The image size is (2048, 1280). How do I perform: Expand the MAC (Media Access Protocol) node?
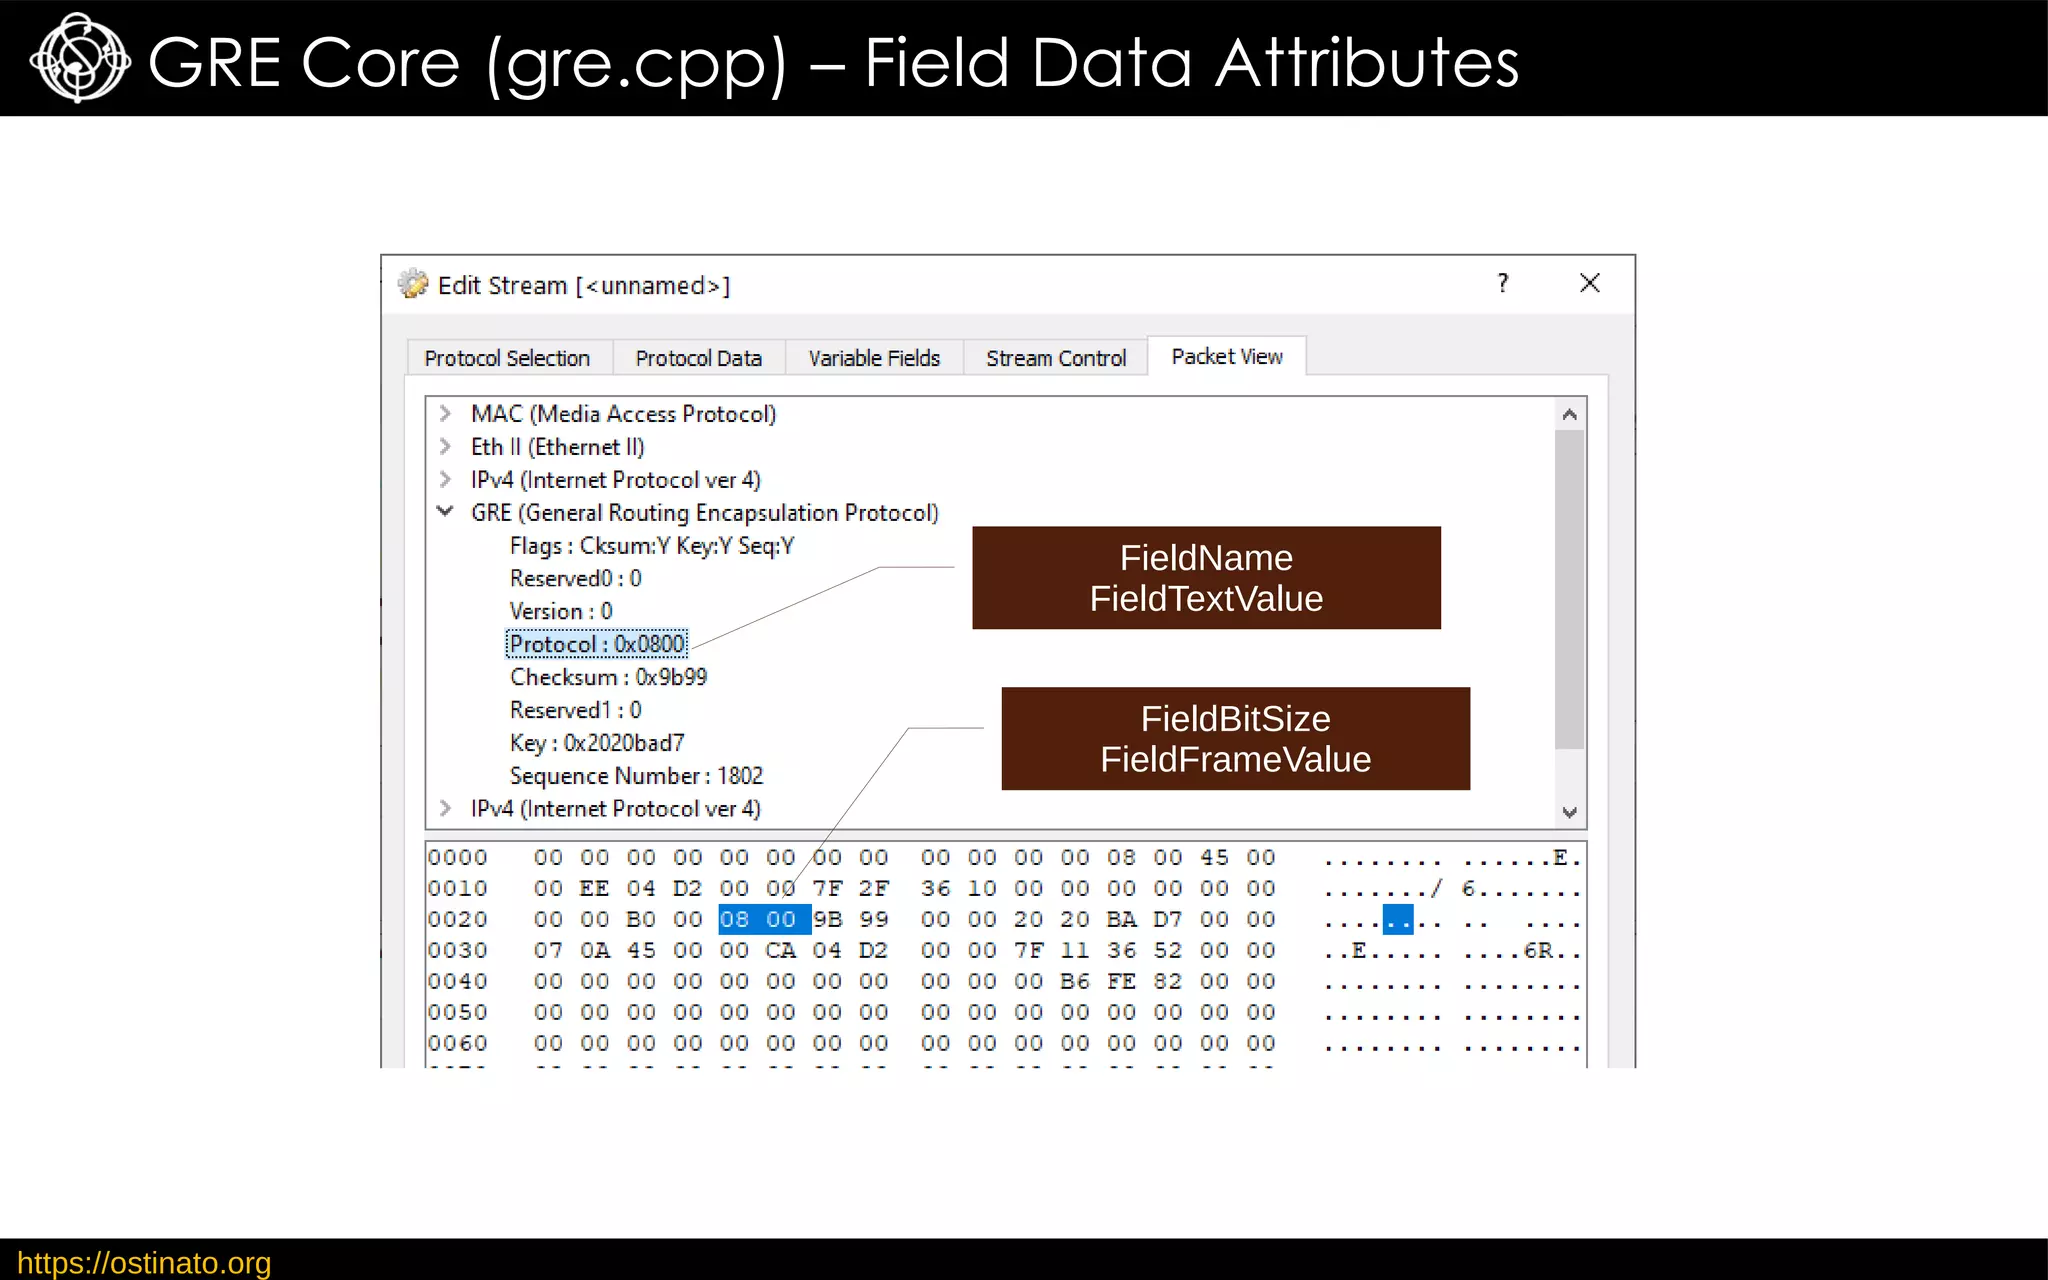coord(445,413)
